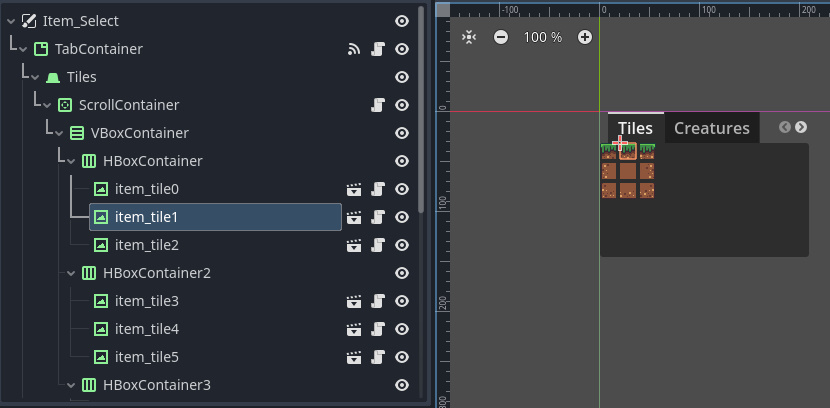Image resolution: width=830 pixels, height=408 pixels.
Task: Hide the ScrollContainer node
Action: point(402,105)
